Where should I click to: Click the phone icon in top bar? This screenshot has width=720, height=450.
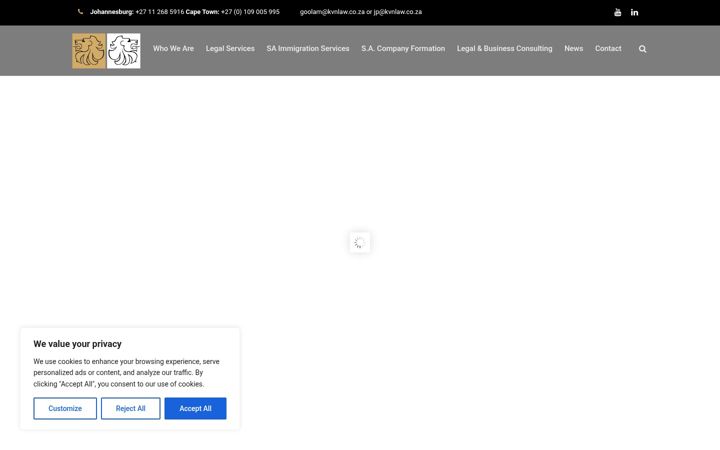(x=80, y=12)
